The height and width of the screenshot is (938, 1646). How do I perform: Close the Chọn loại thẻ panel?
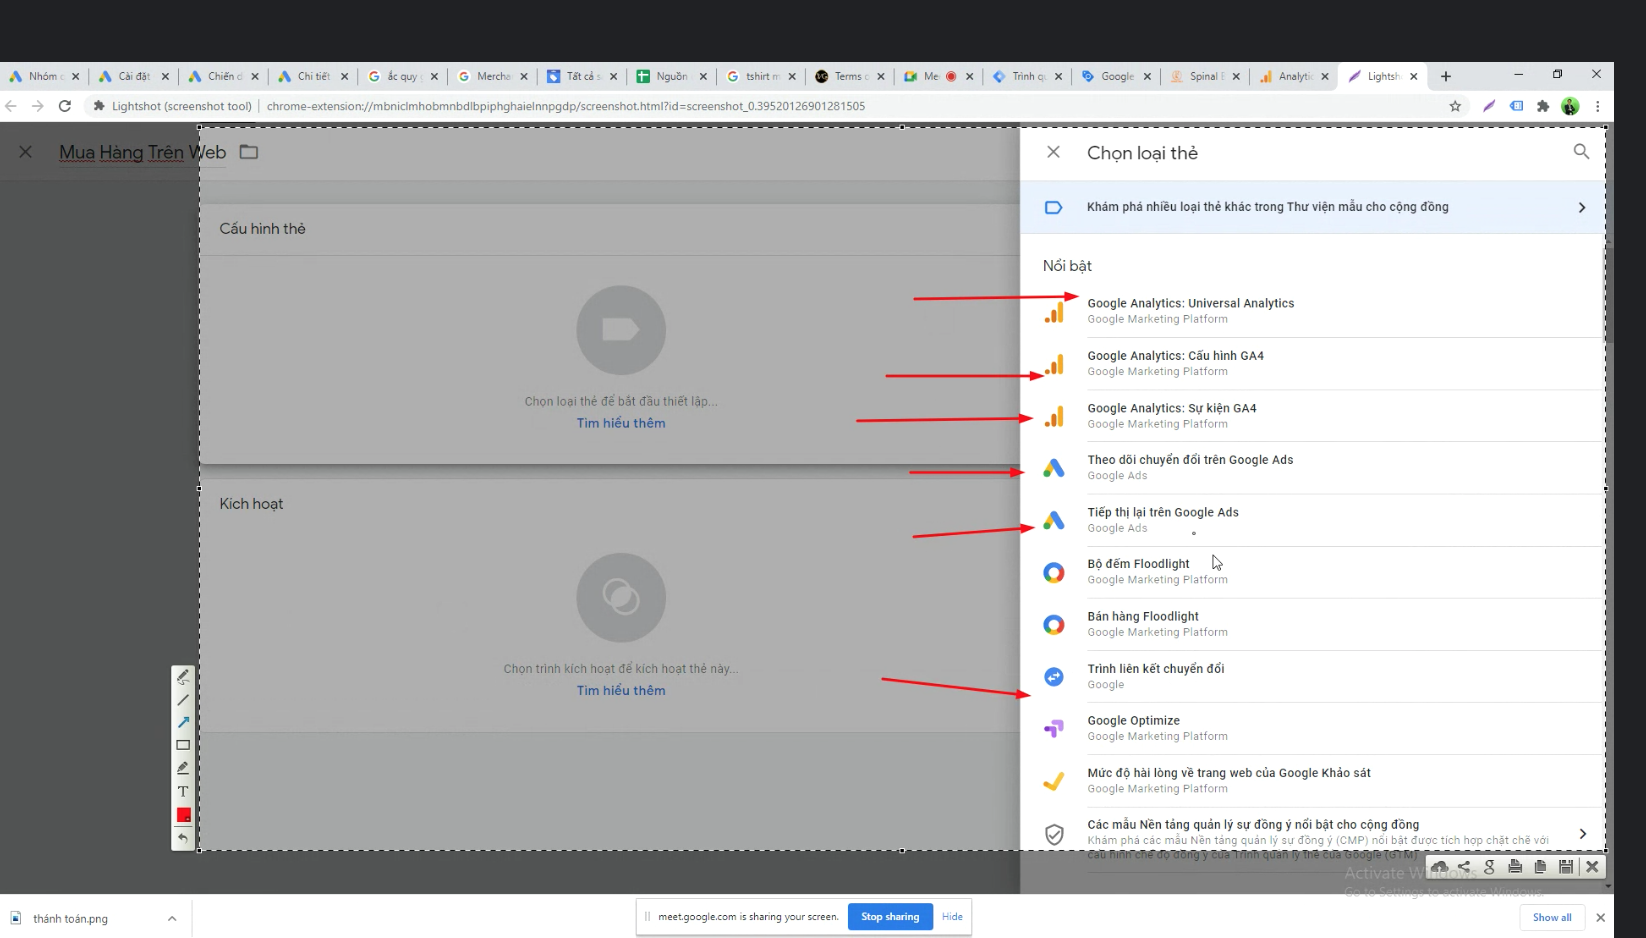1053,152
